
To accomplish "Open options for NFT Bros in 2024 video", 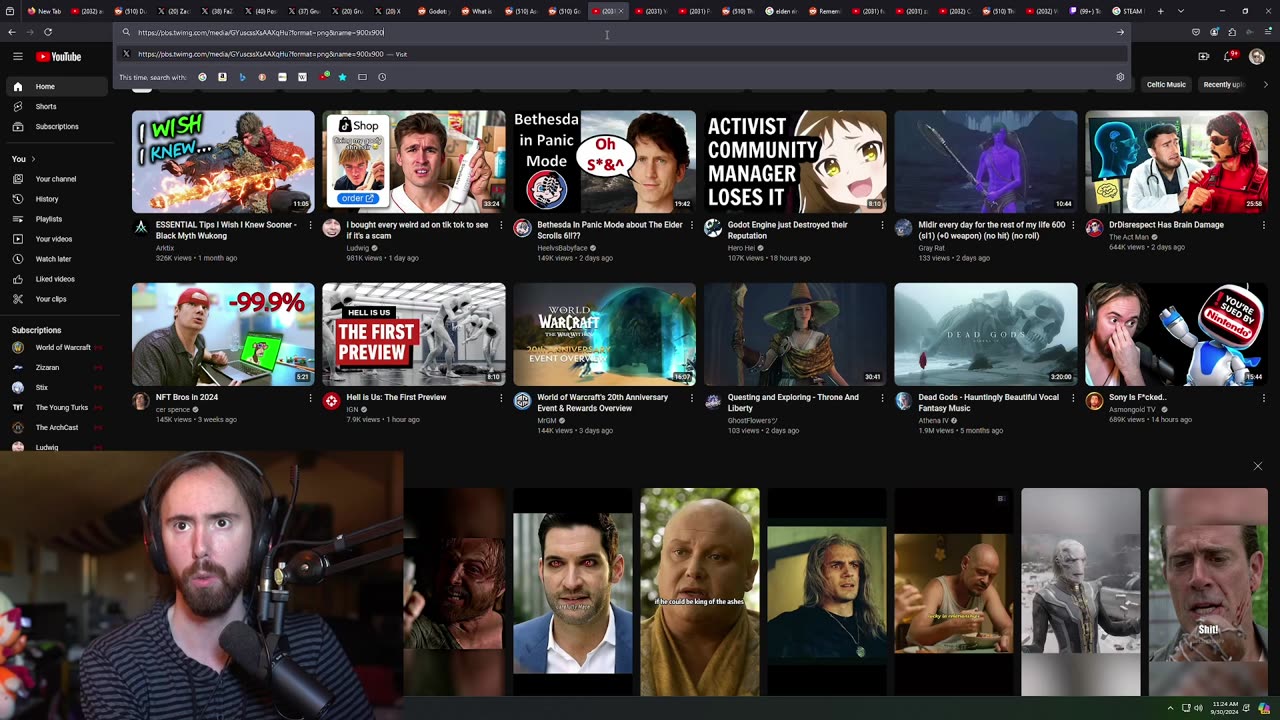I will (310, 398).
